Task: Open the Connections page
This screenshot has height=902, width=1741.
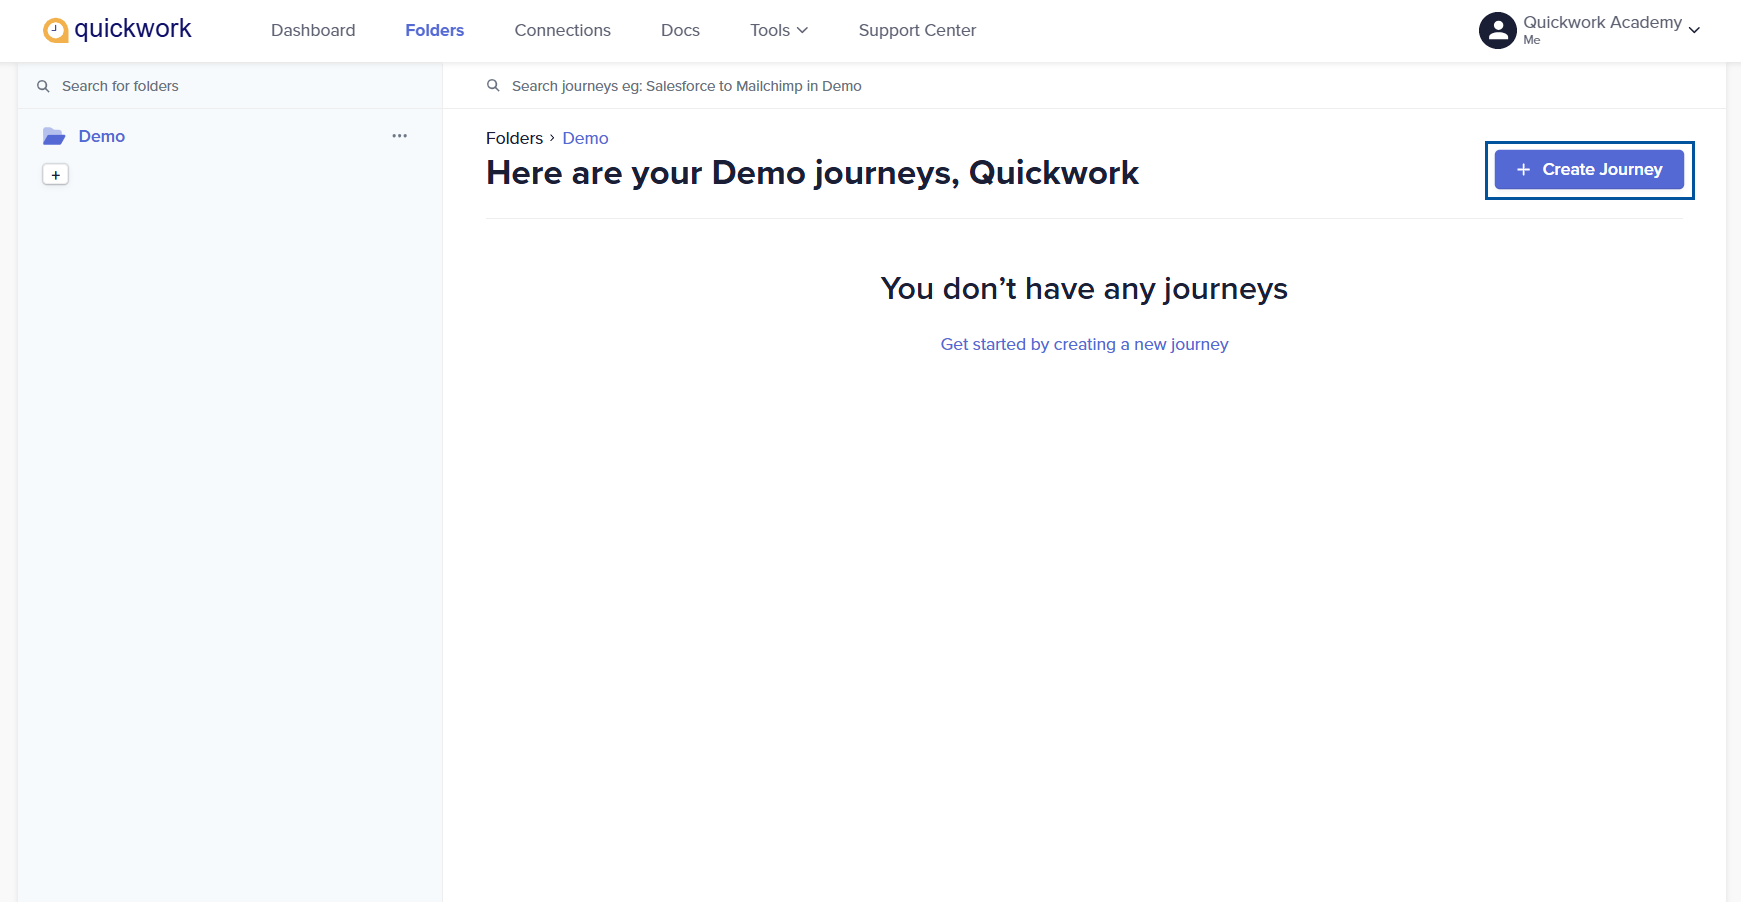Action: tap(562, 30)
